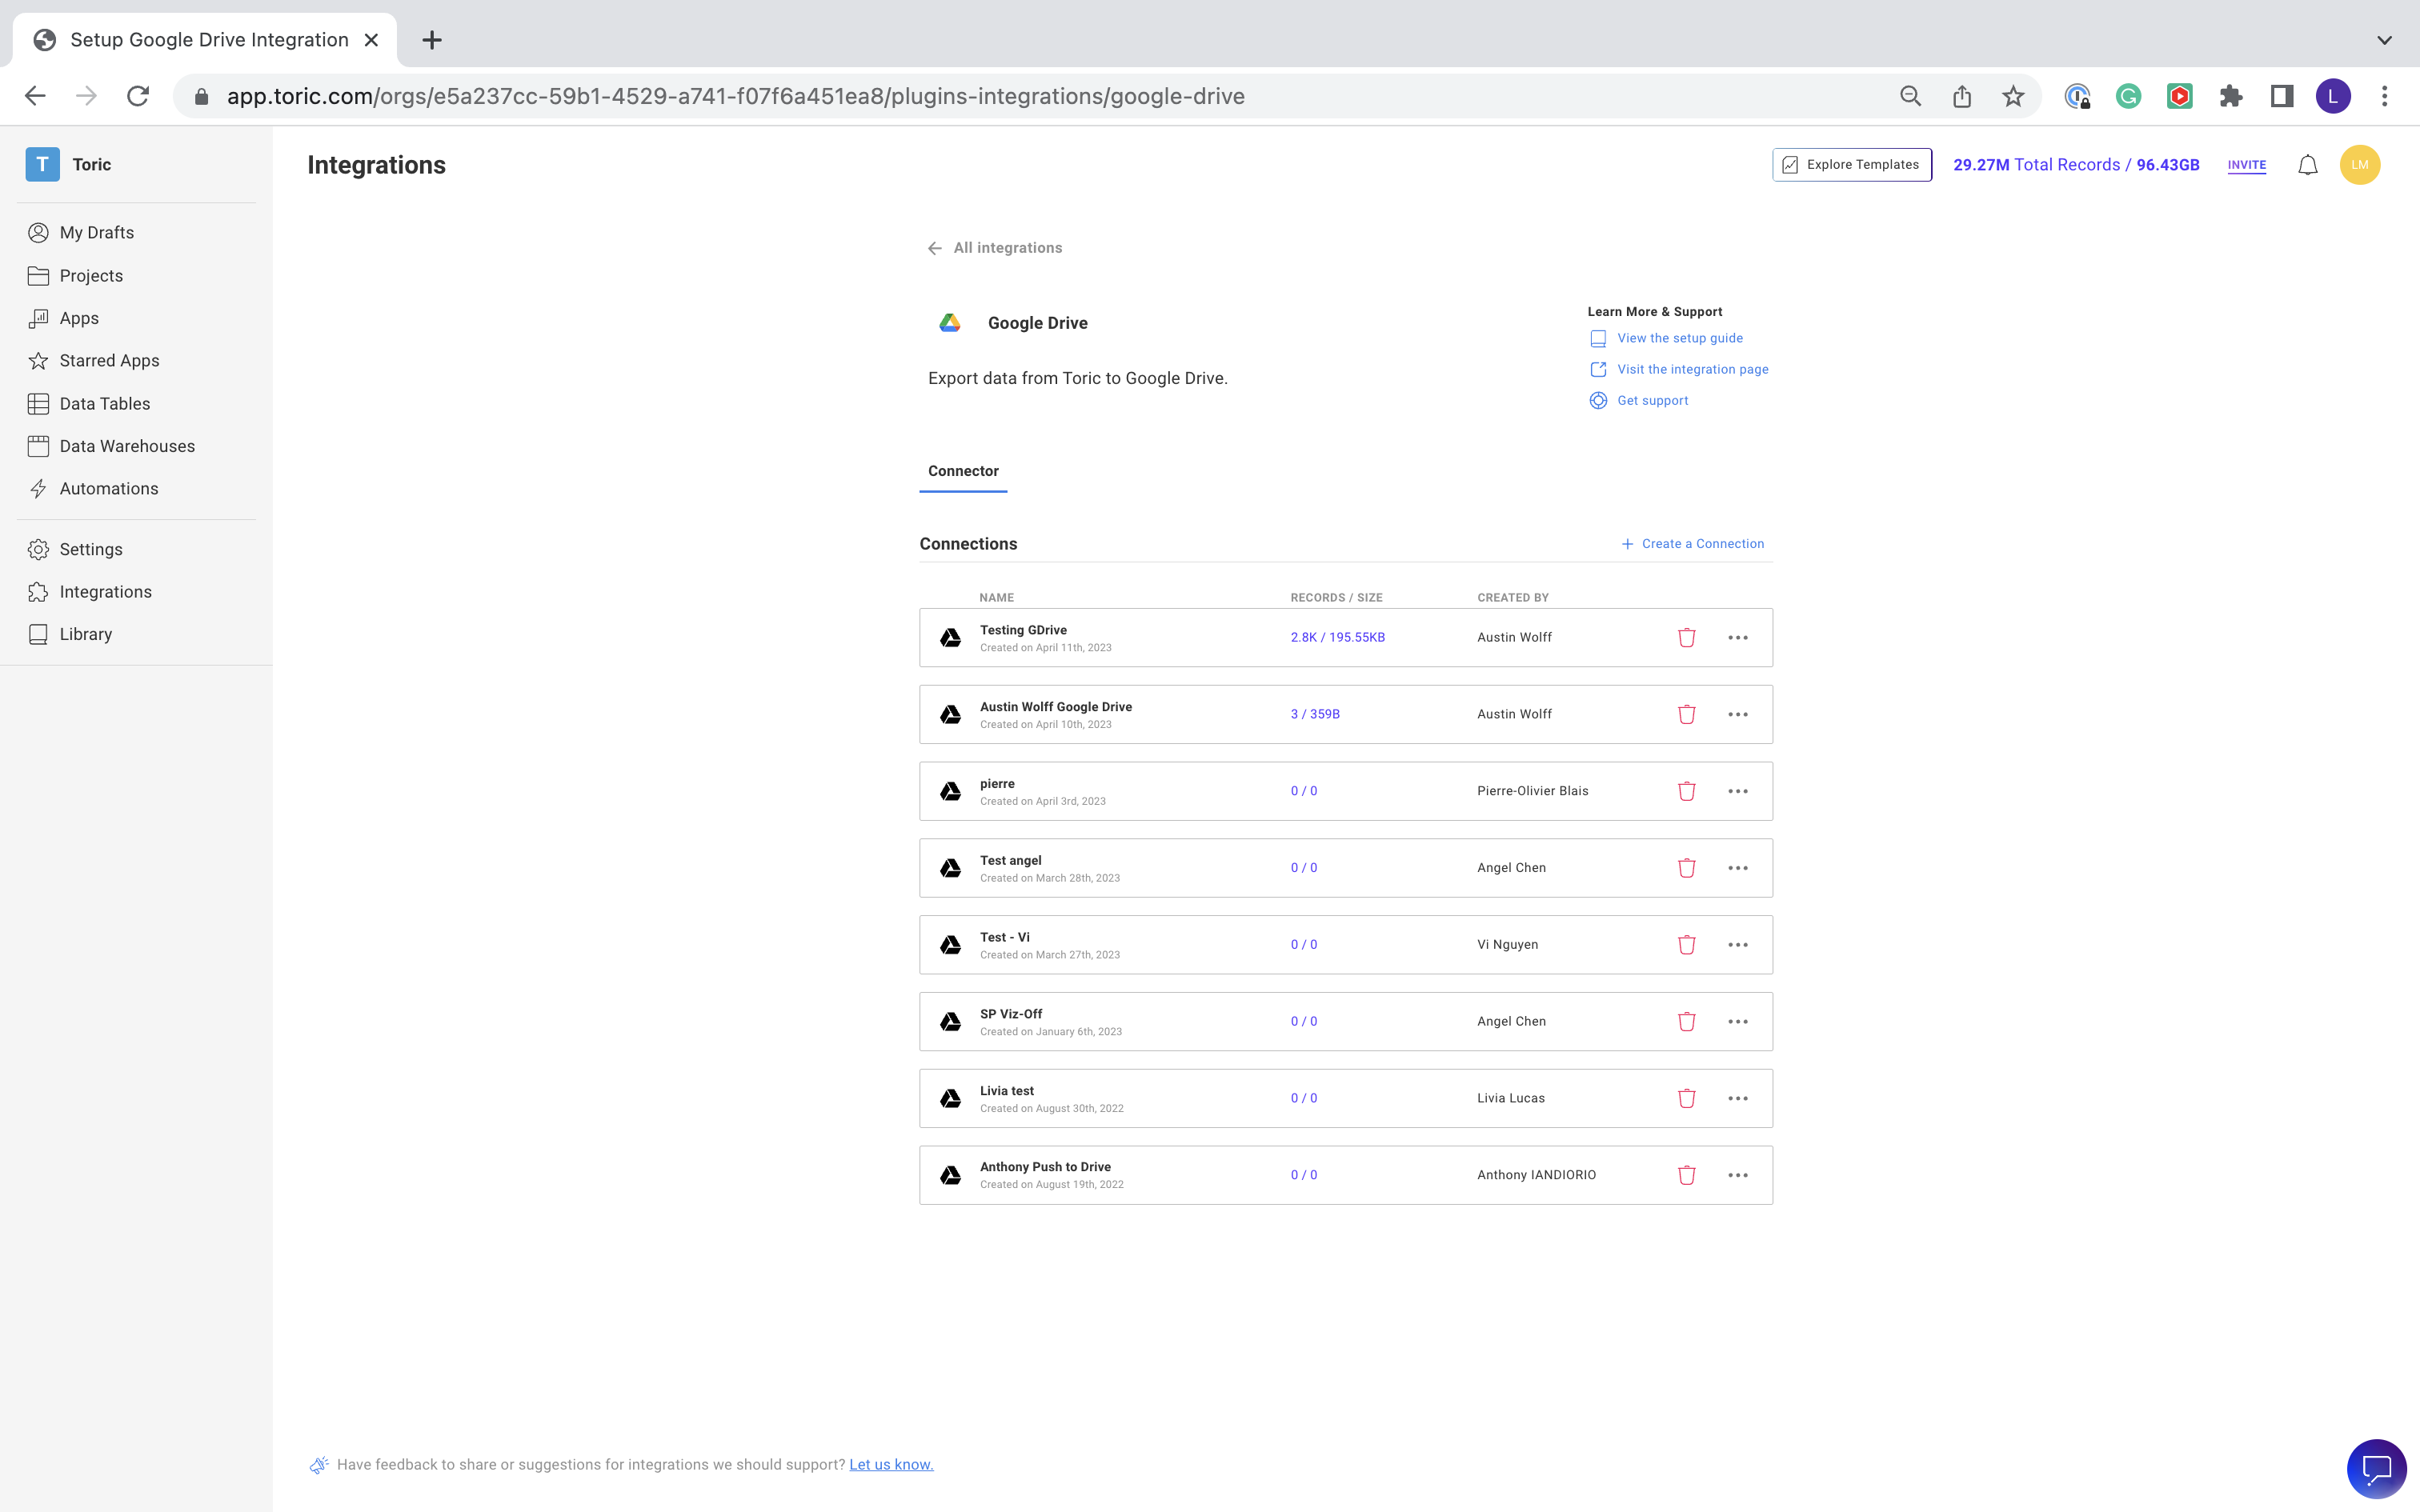This screenshot has width=2420, height=1512.
Task: Click the 2.8K / 195.55KB records value
Action: (x=1337, y=637)
